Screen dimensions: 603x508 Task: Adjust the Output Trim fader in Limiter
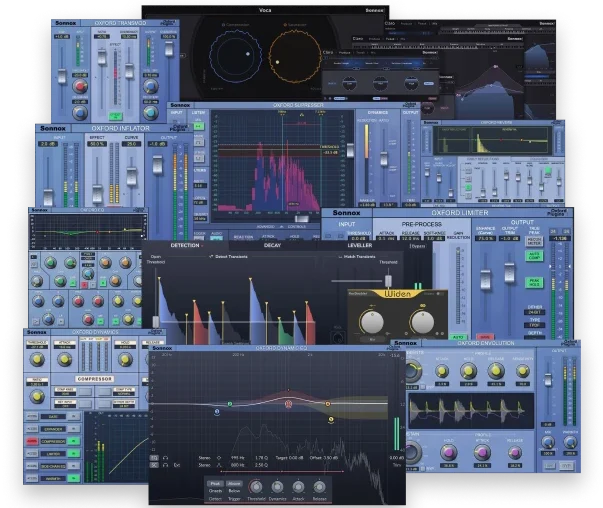tap(510, 272)
